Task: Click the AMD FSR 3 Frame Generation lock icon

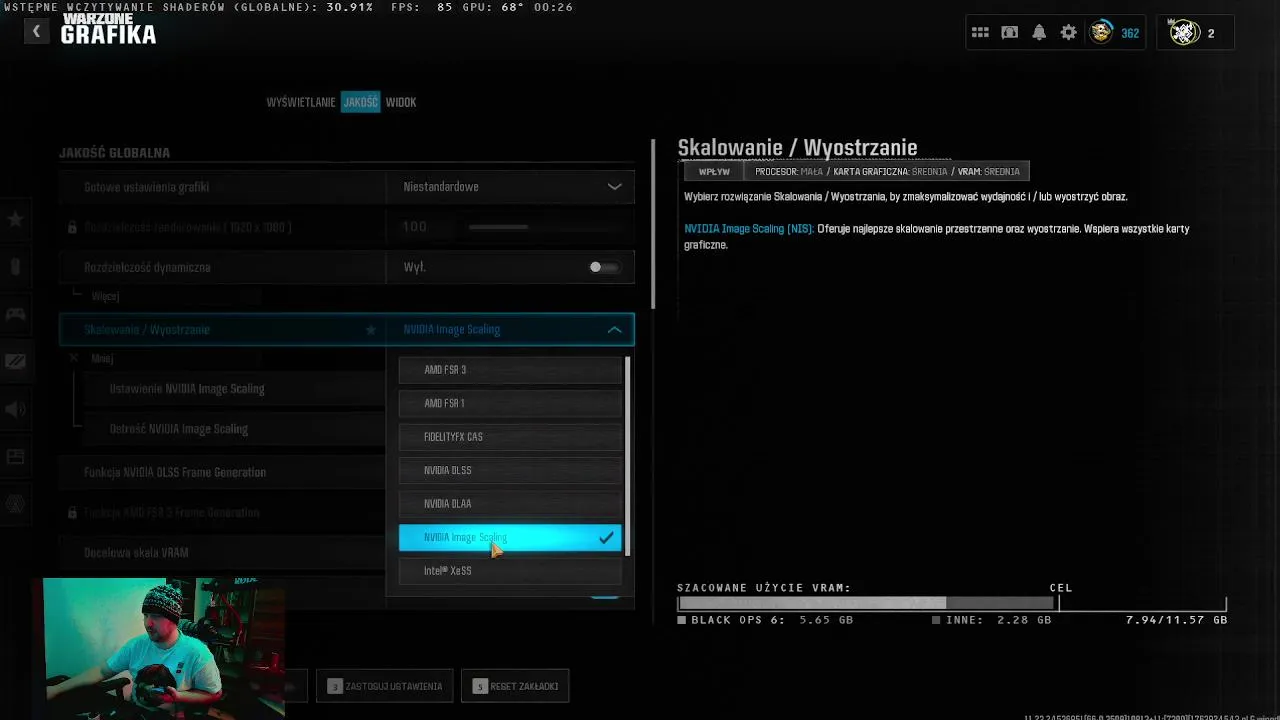Action: [72, 512]
